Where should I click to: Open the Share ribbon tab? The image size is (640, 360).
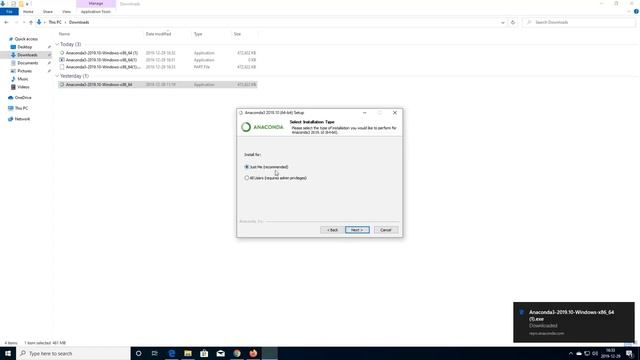(48, 12)
